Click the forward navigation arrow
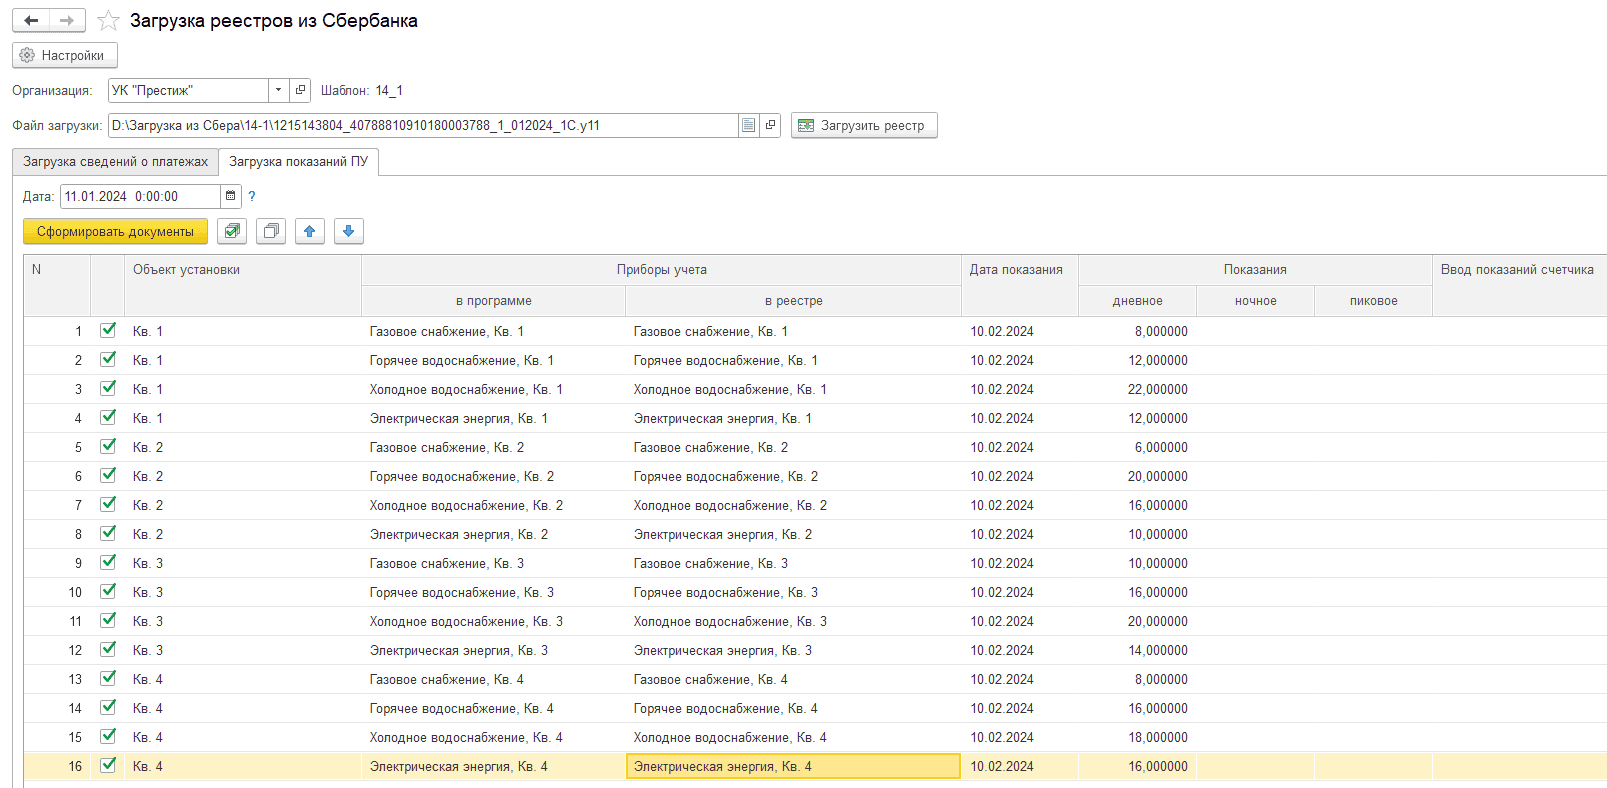Viewport: 1607px width, 788px height. 67,20
